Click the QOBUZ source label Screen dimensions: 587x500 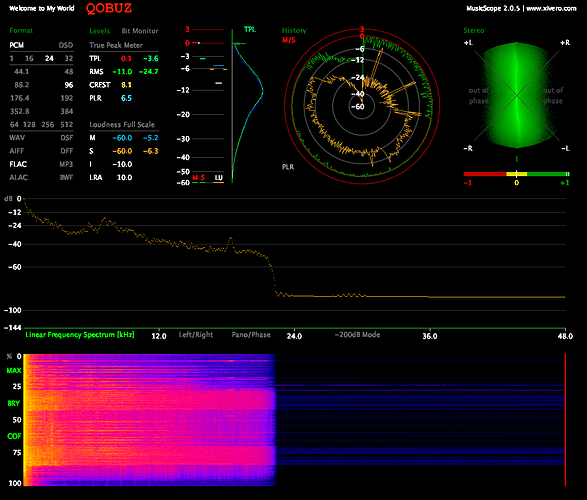coord(109,8)
